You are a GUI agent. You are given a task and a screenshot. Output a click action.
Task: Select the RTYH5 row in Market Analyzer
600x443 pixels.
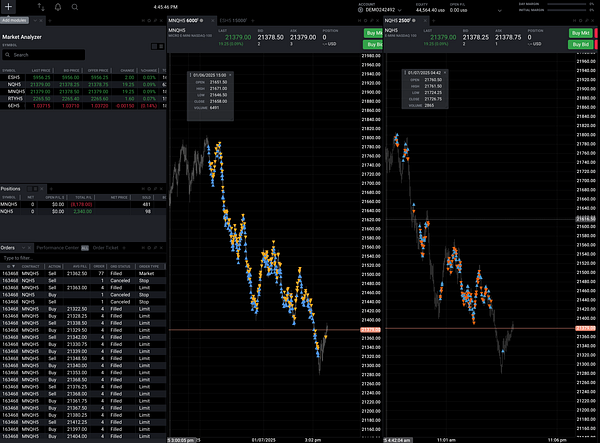pyautogui.click(x=83, y=98)
